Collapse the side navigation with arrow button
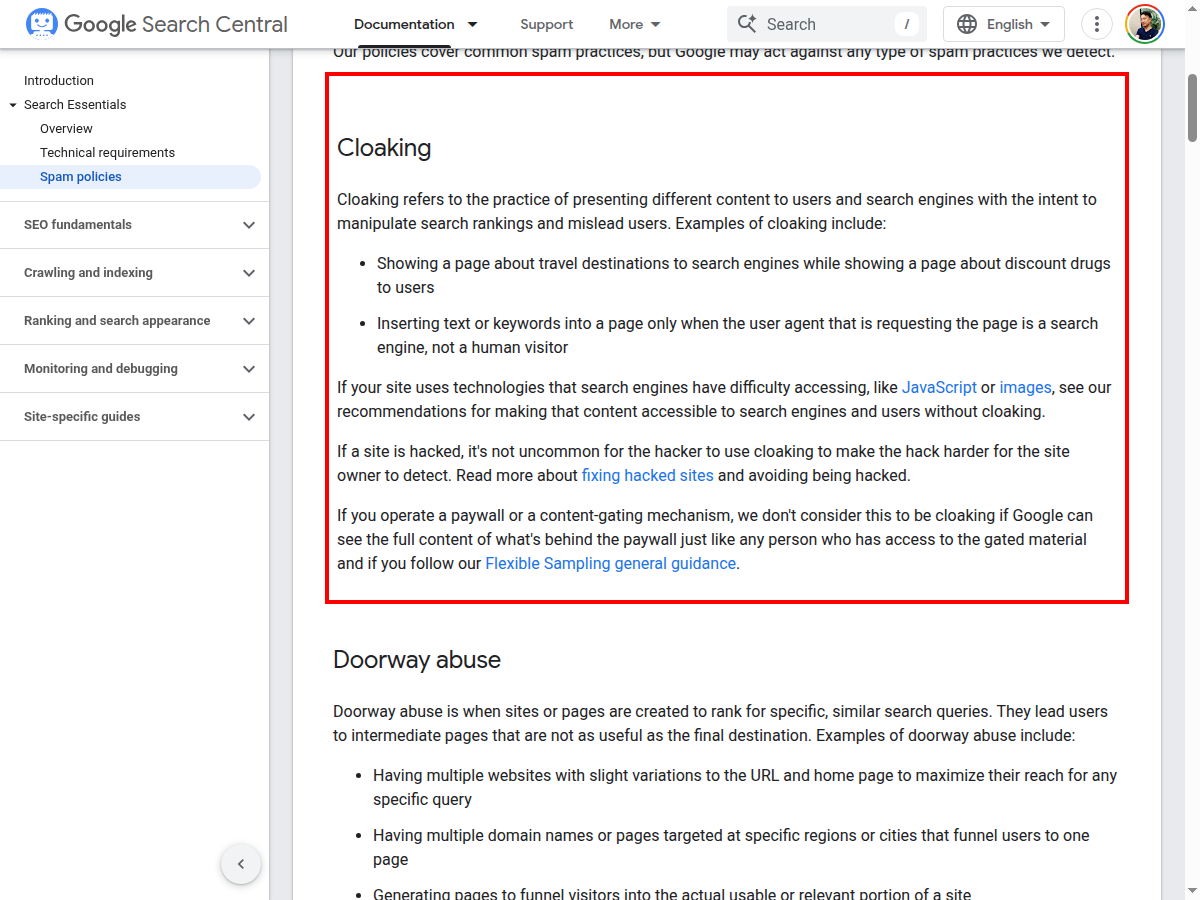Screen dimensions: 1200x900 pos(241,864)
